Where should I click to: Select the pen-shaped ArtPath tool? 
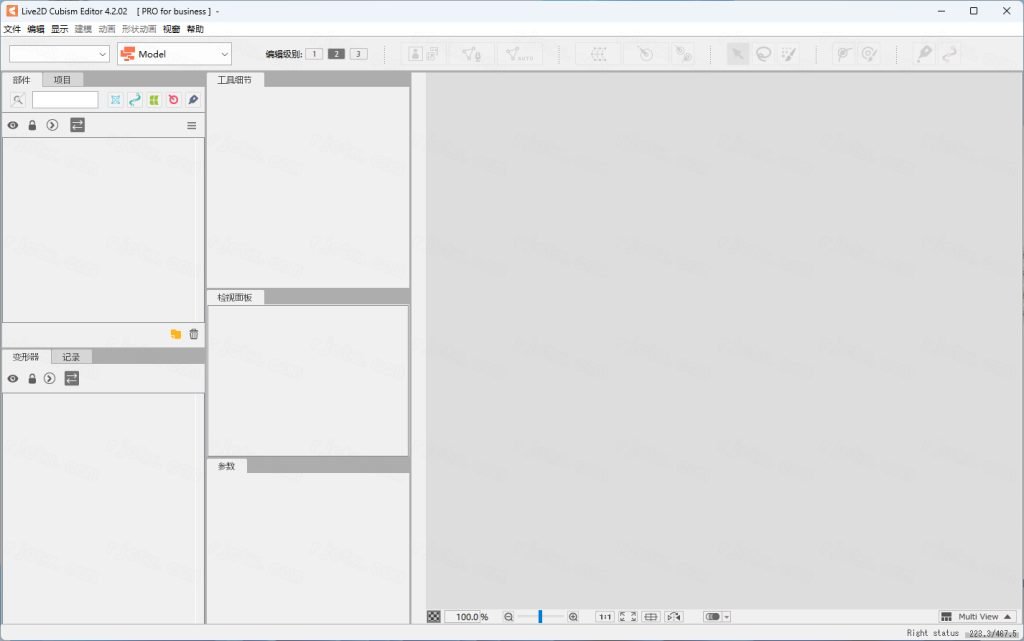point(924,54)
